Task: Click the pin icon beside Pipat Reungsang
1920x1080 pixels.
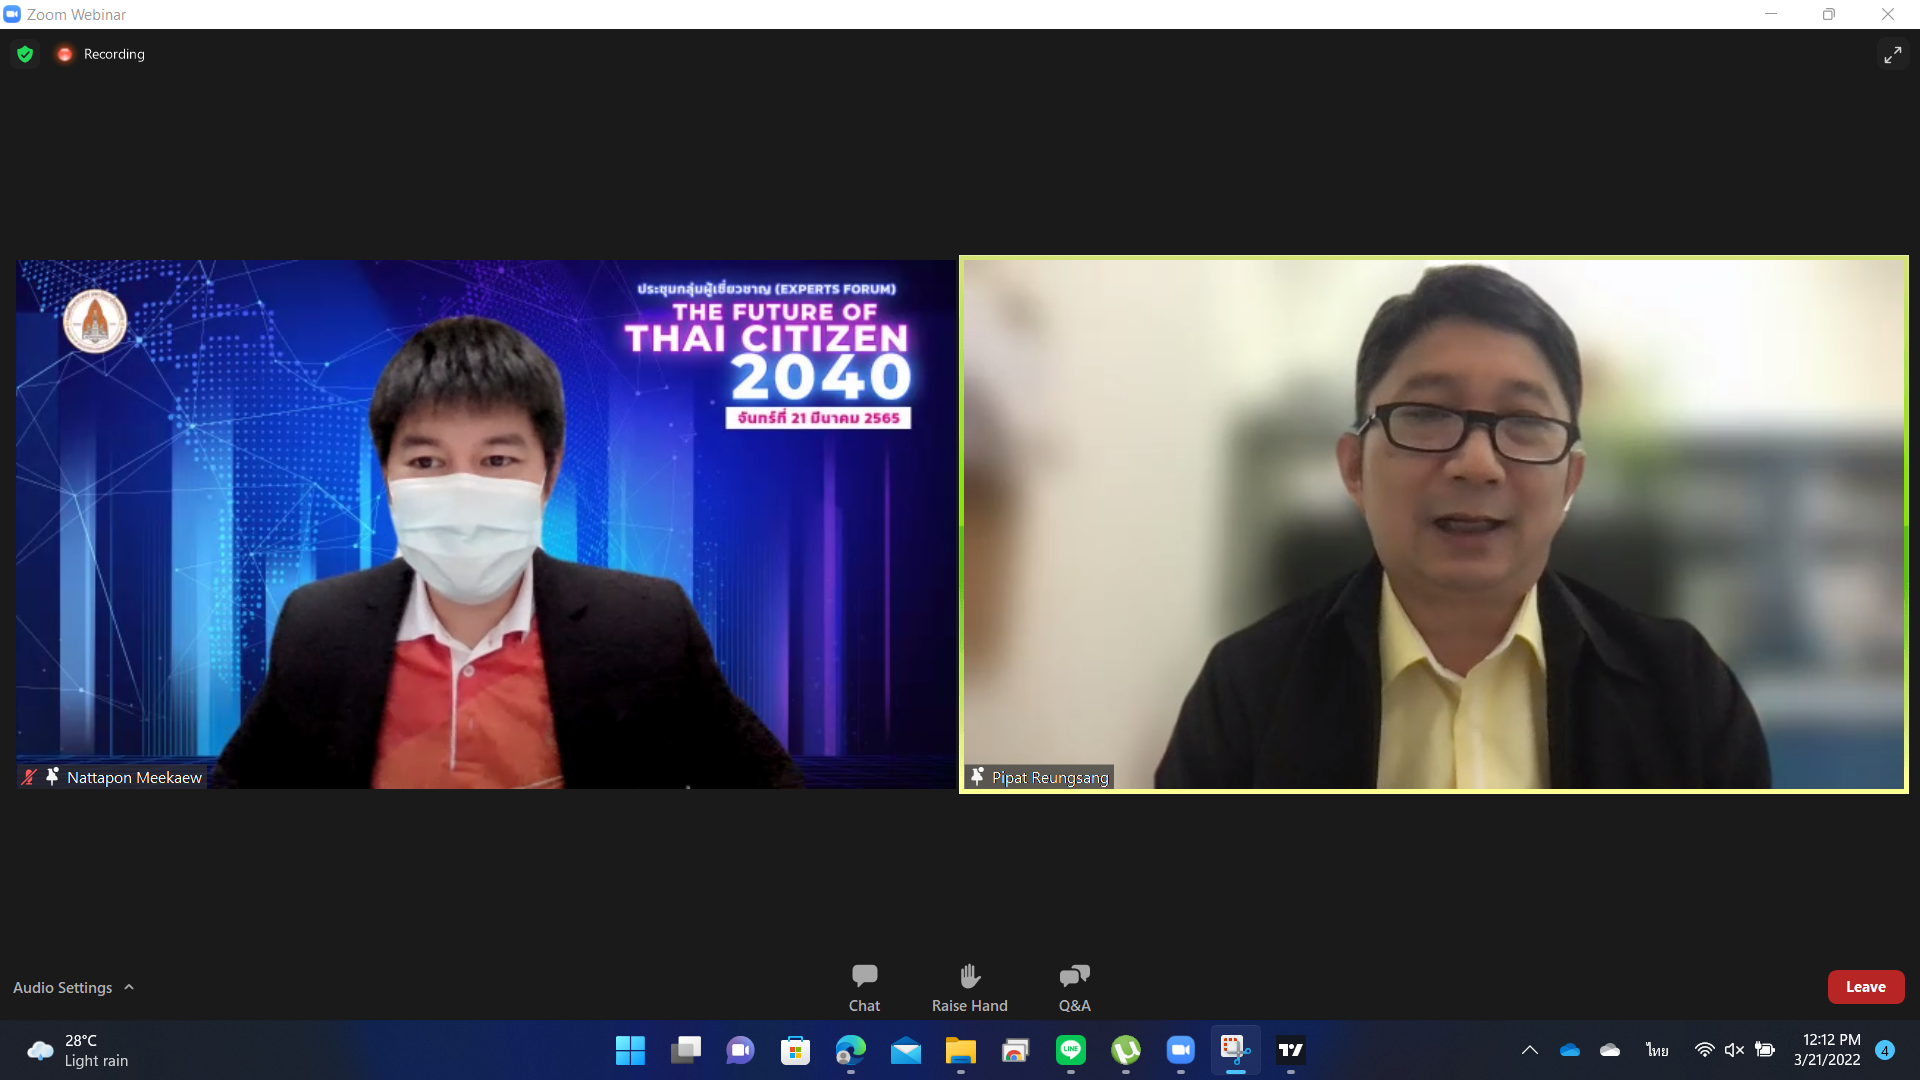Action: click(x=977, y=777)
